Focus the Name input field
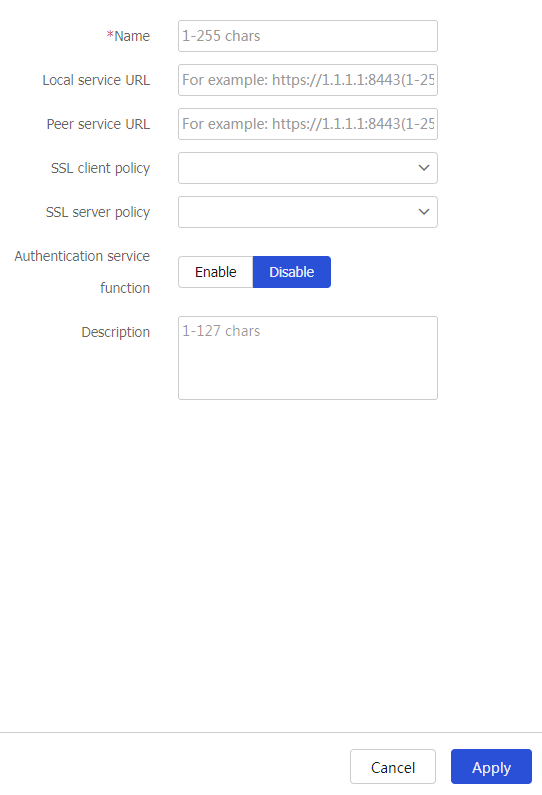The height and width of the screenshot is (795, 542). pos(308,36)
